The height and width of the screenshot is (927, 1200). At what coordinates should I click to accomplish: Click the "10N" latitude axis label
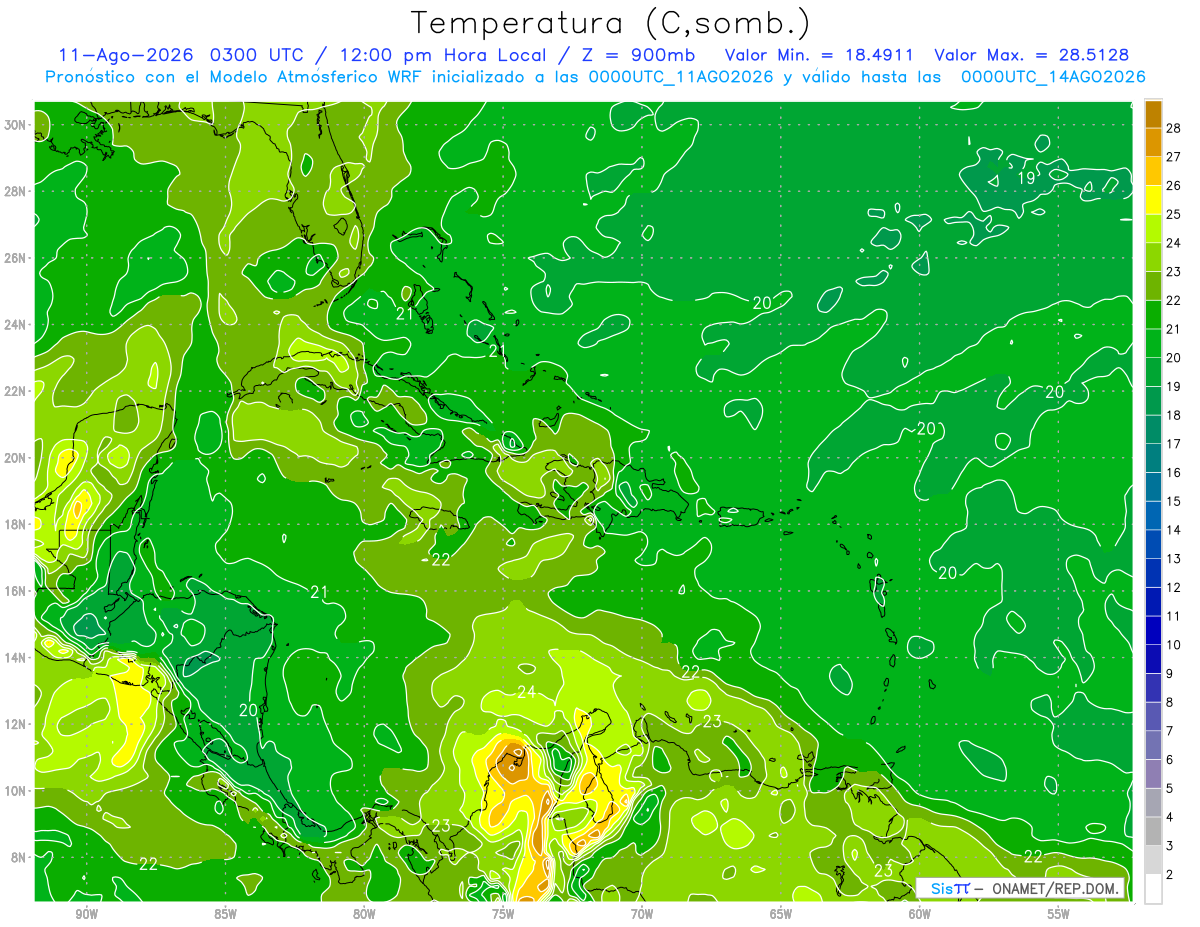click(16, 790)
